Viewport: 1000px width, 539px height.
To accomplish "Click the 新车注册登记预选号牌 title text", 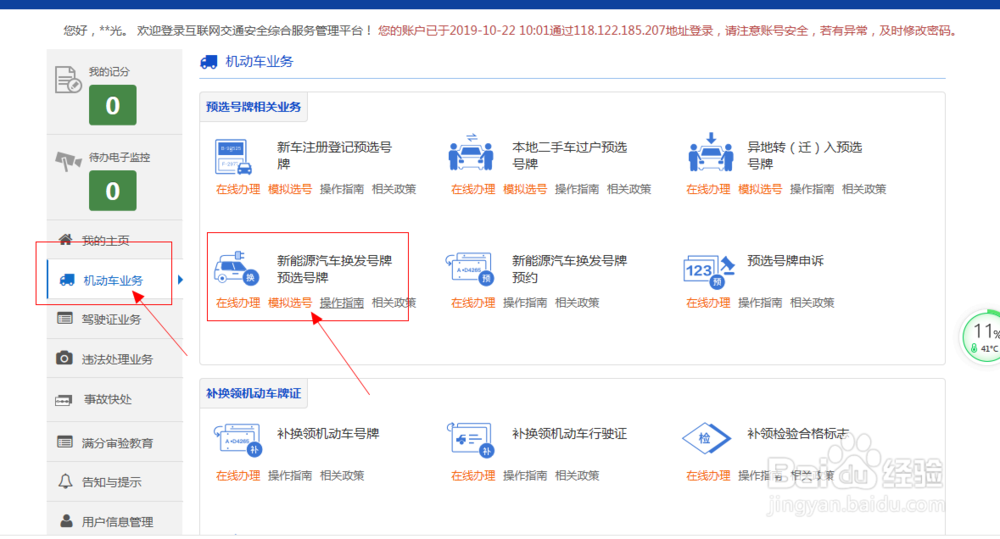I will [334, 156].
